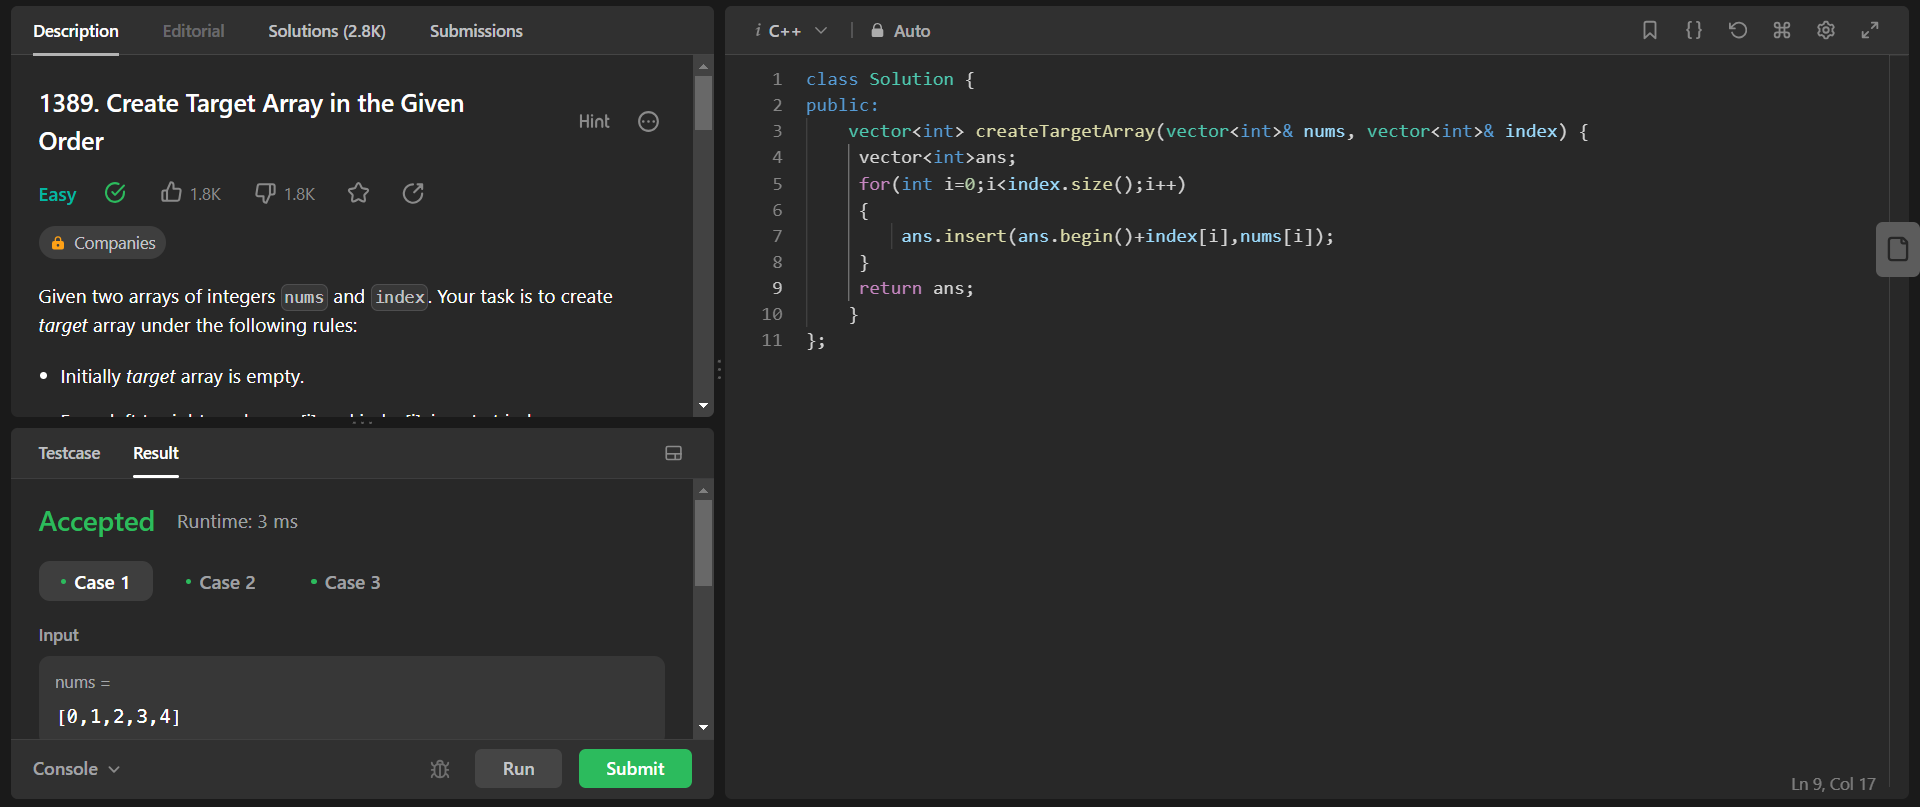
Task: Open the Solutions (2.8K) tab
Action: click(327, 31)
